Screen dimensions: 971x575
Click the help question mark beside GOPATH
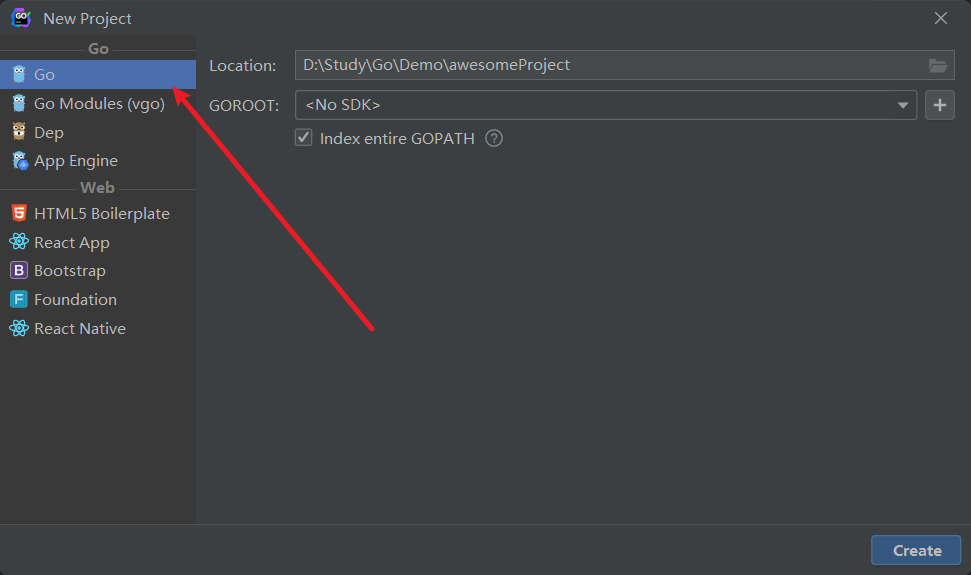pos(494,138)
